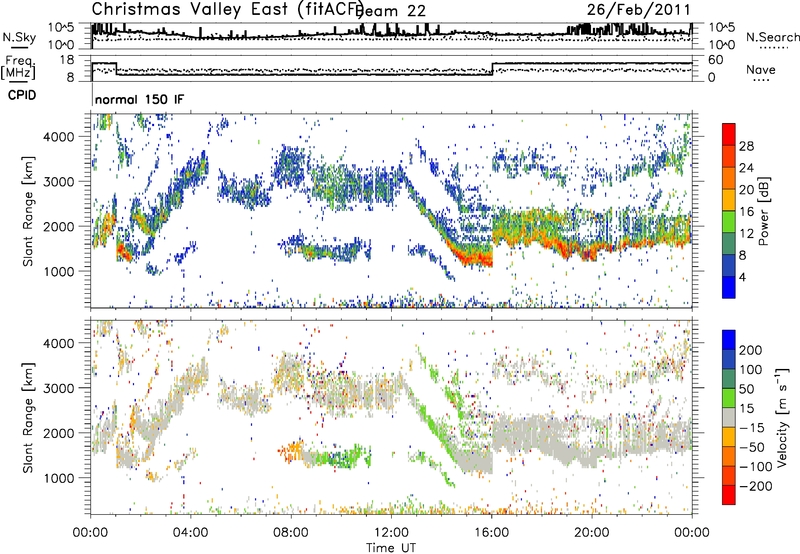This screenshot has width=800, height=554.
Task: Click the 'normal 150 IF' text
Action: click(139, 99)
